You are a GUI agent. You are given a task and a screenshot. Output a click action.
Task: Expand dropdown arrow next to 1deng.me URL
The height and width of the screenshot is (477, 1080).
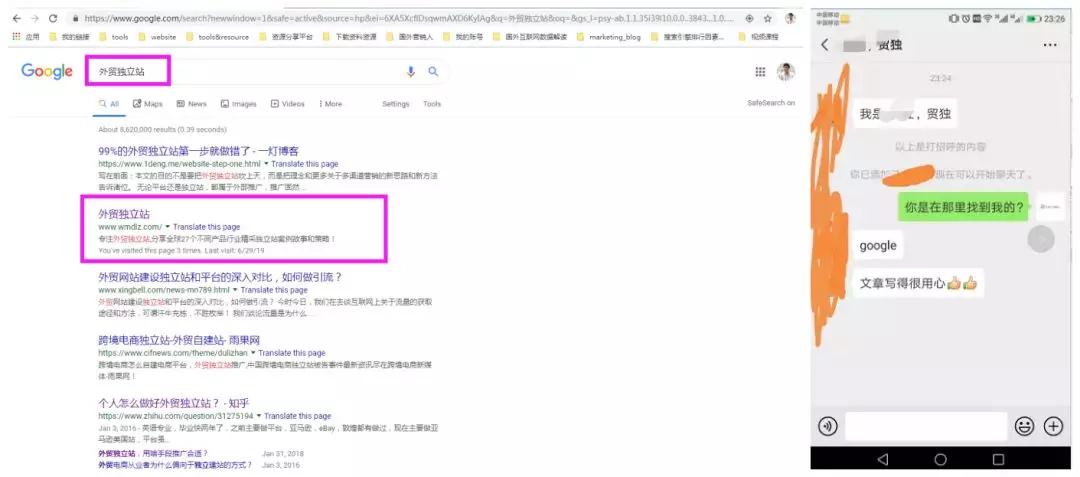(266, 165)
